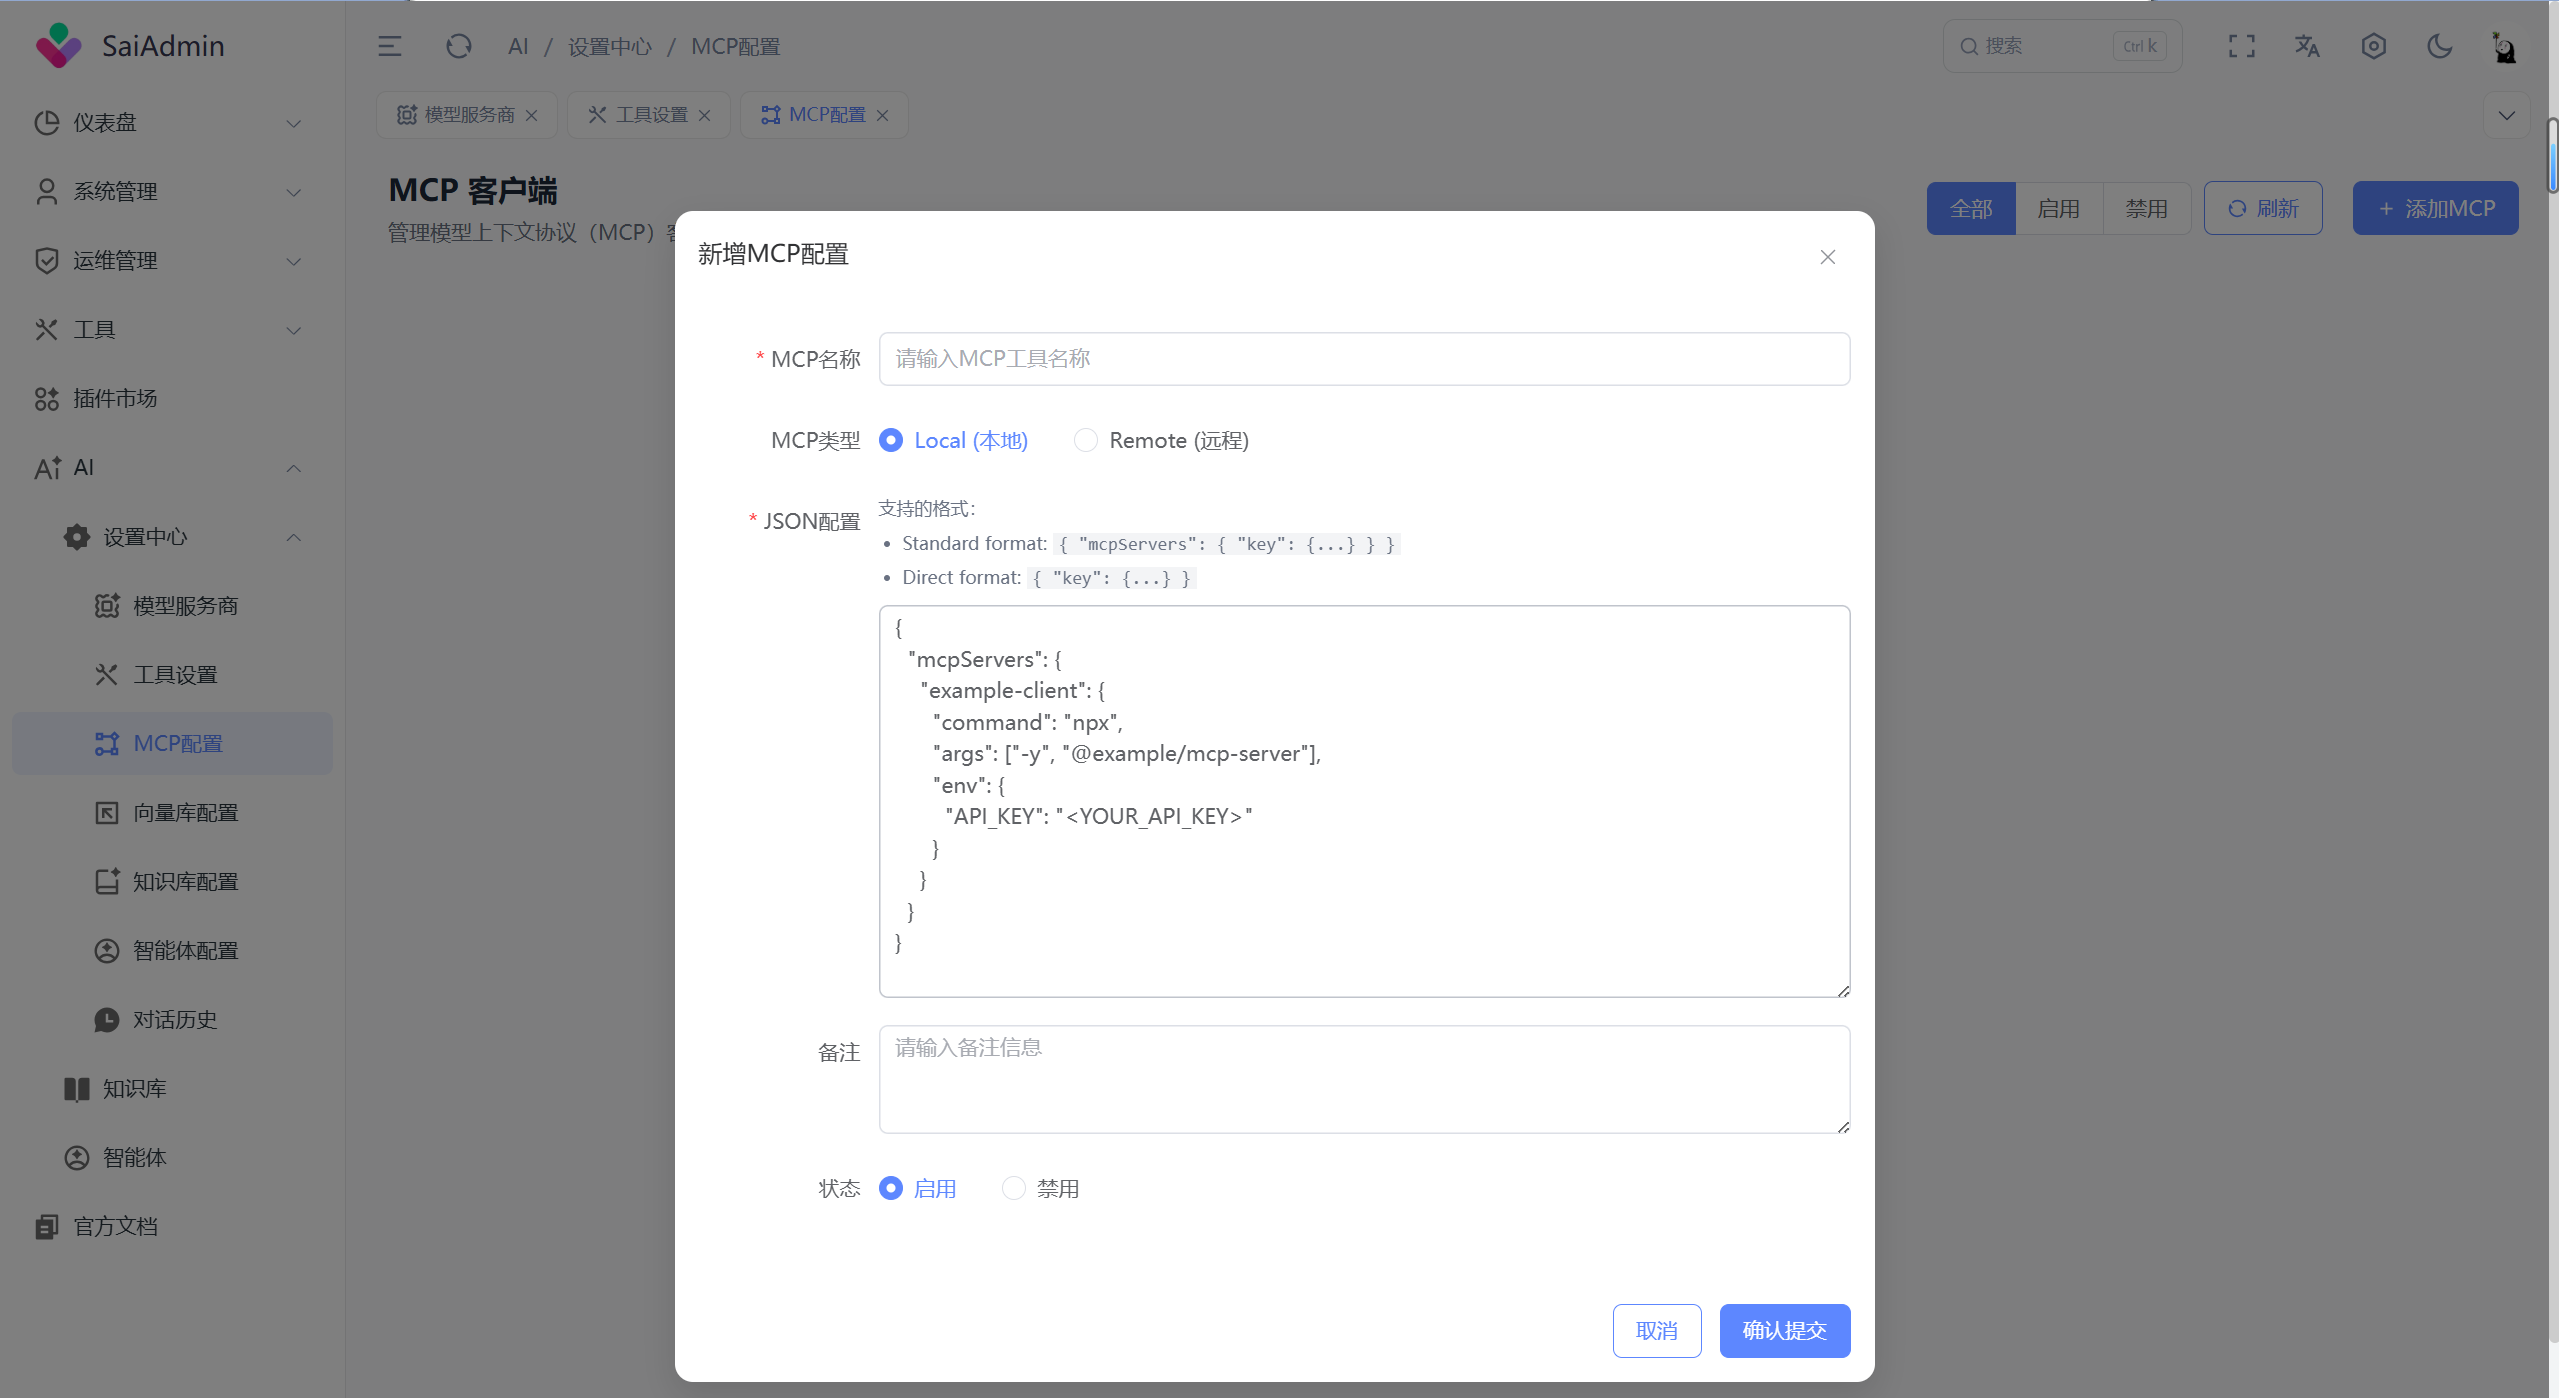Set status to 禁用 radio option

click(1014, 1188)
